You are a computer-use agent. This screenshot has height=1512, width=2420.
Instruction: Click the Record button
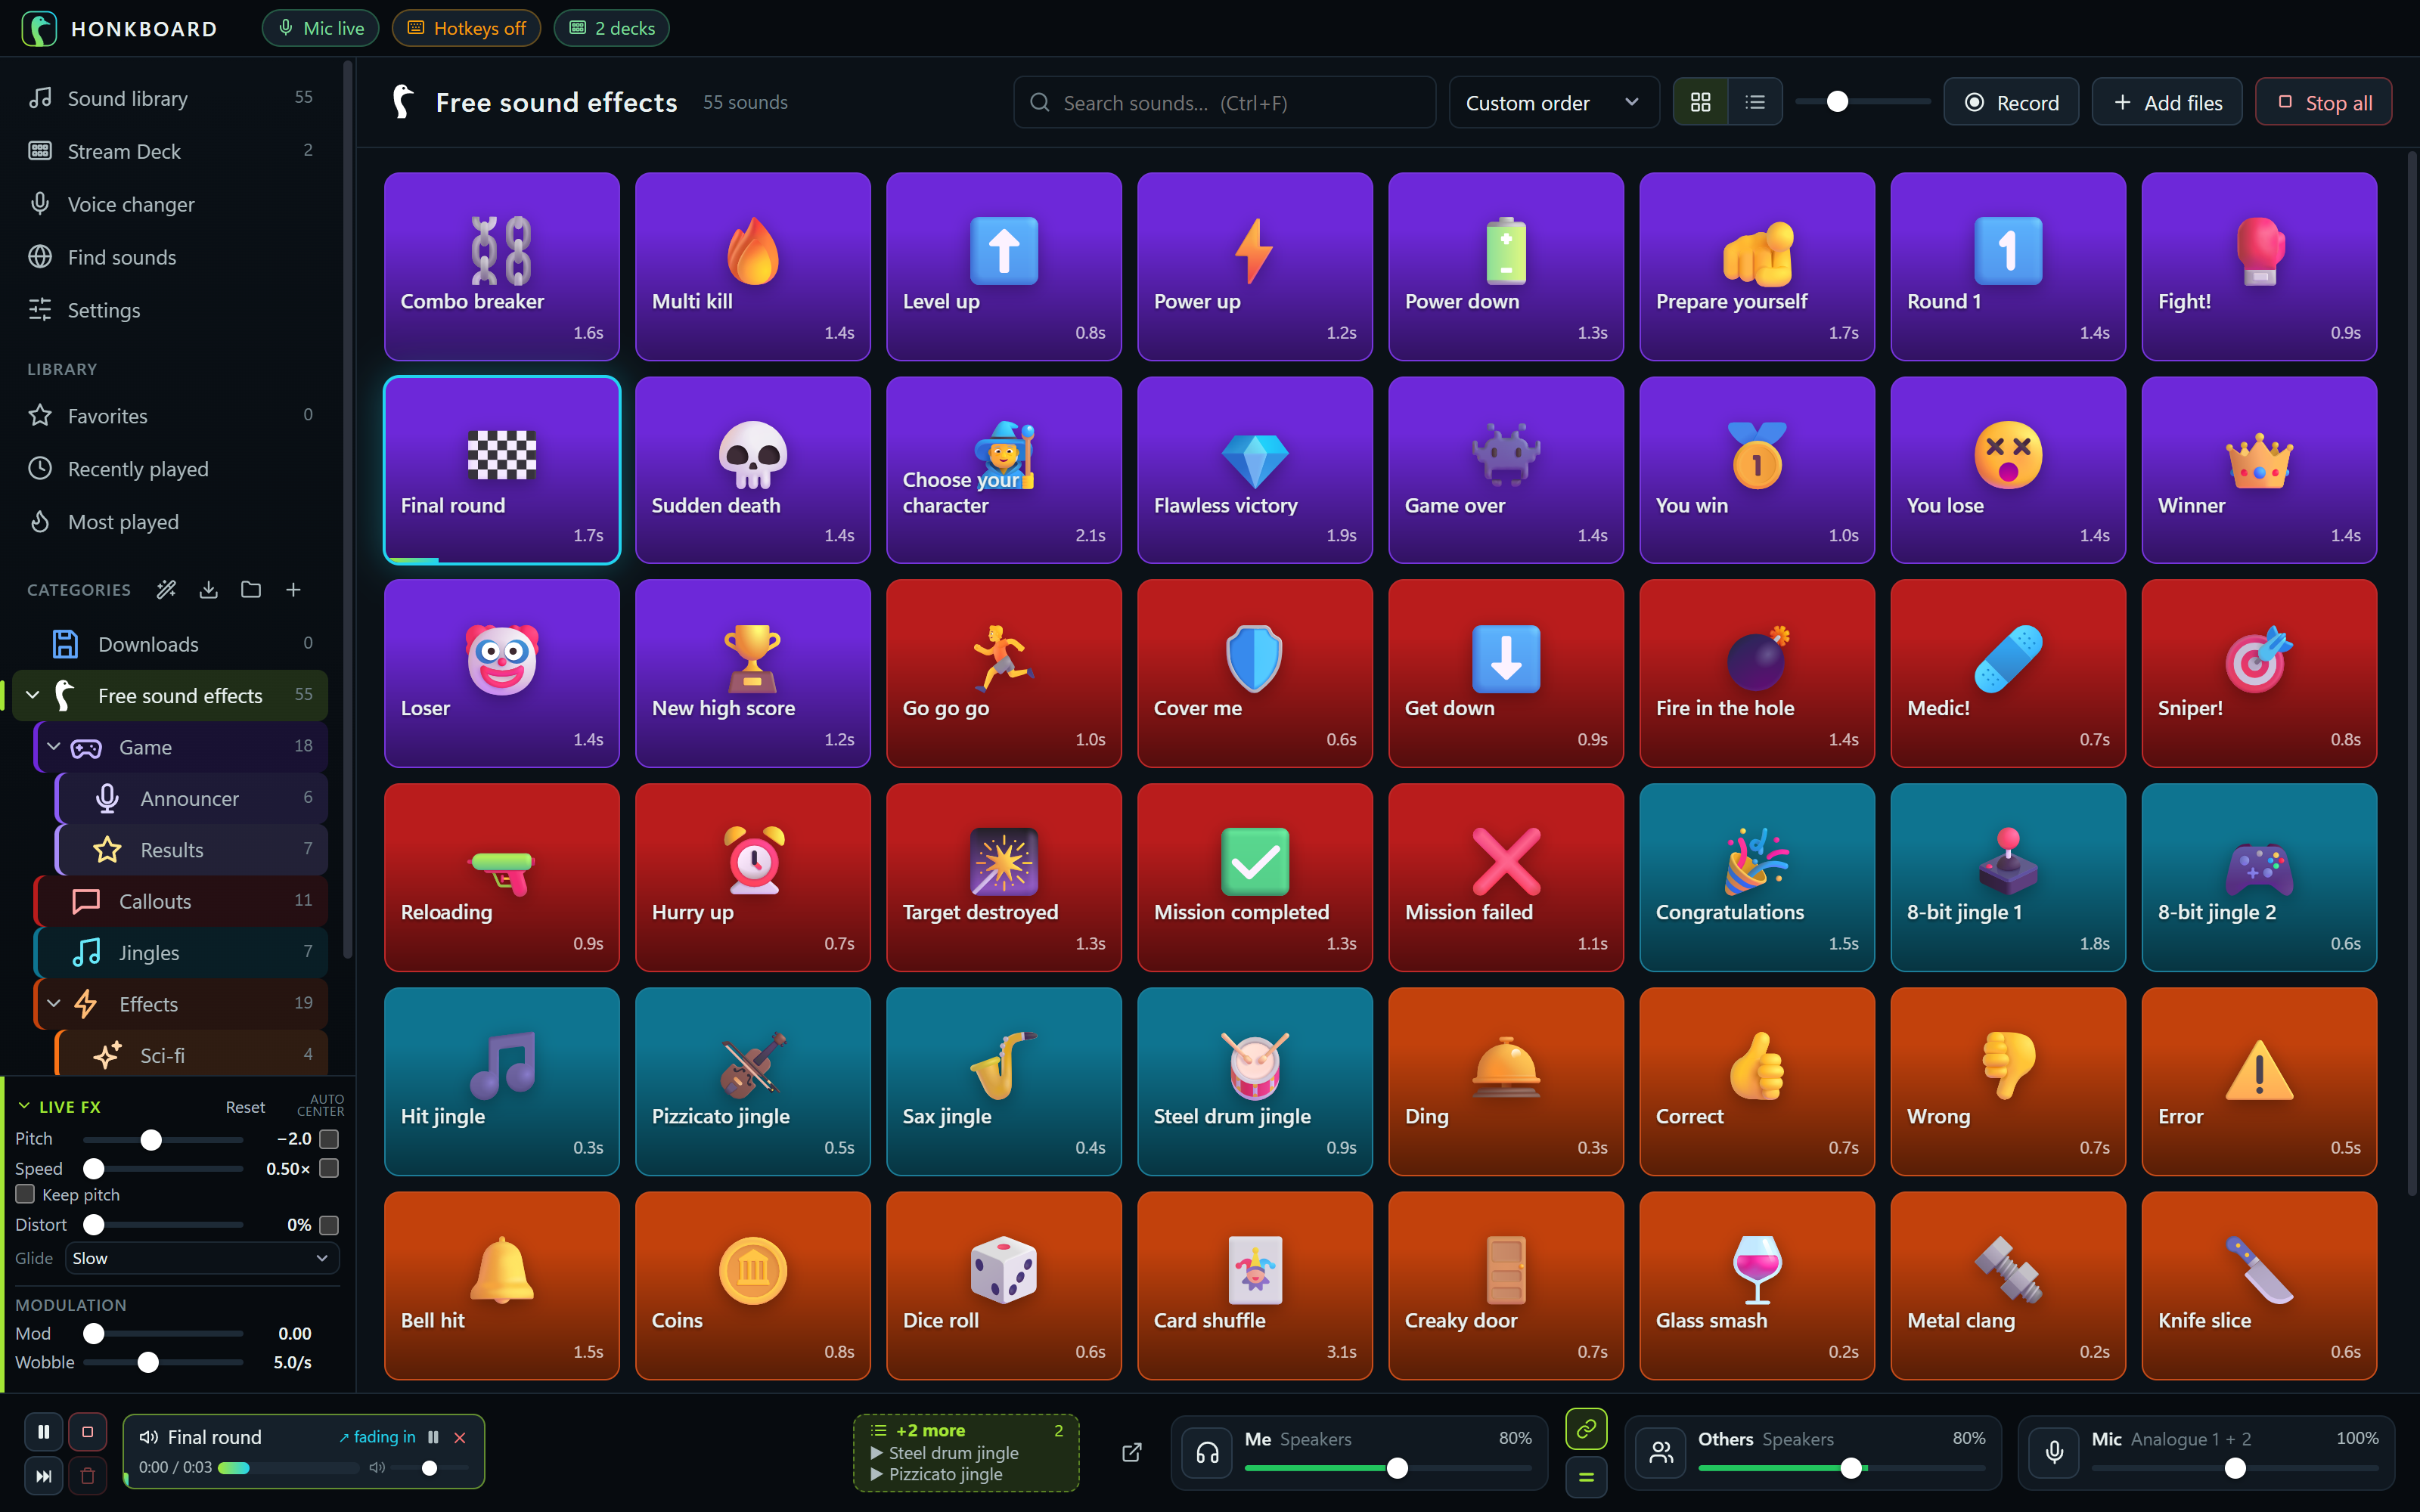pos(2011,102)
